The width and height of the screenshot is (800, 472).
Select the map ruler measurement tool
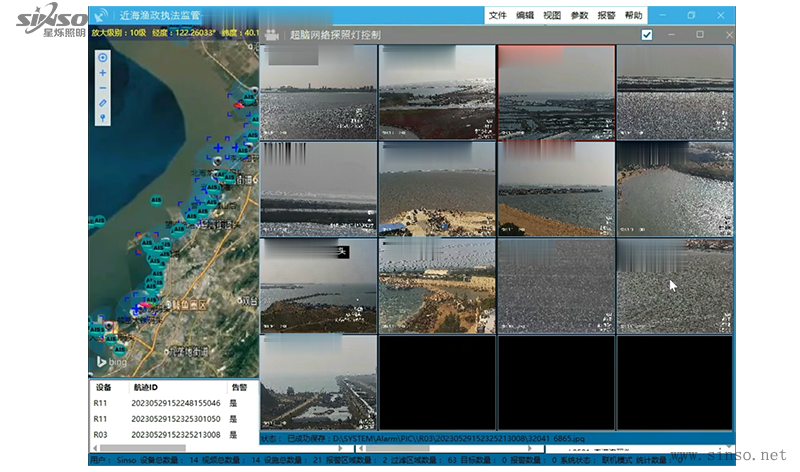pos(102,103)
